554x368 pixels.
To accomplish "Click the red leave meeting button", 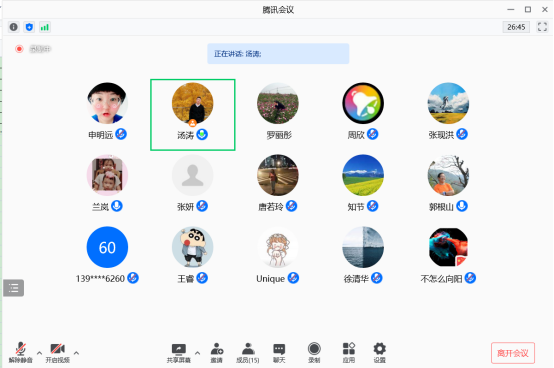I will [x=513, y=353].
